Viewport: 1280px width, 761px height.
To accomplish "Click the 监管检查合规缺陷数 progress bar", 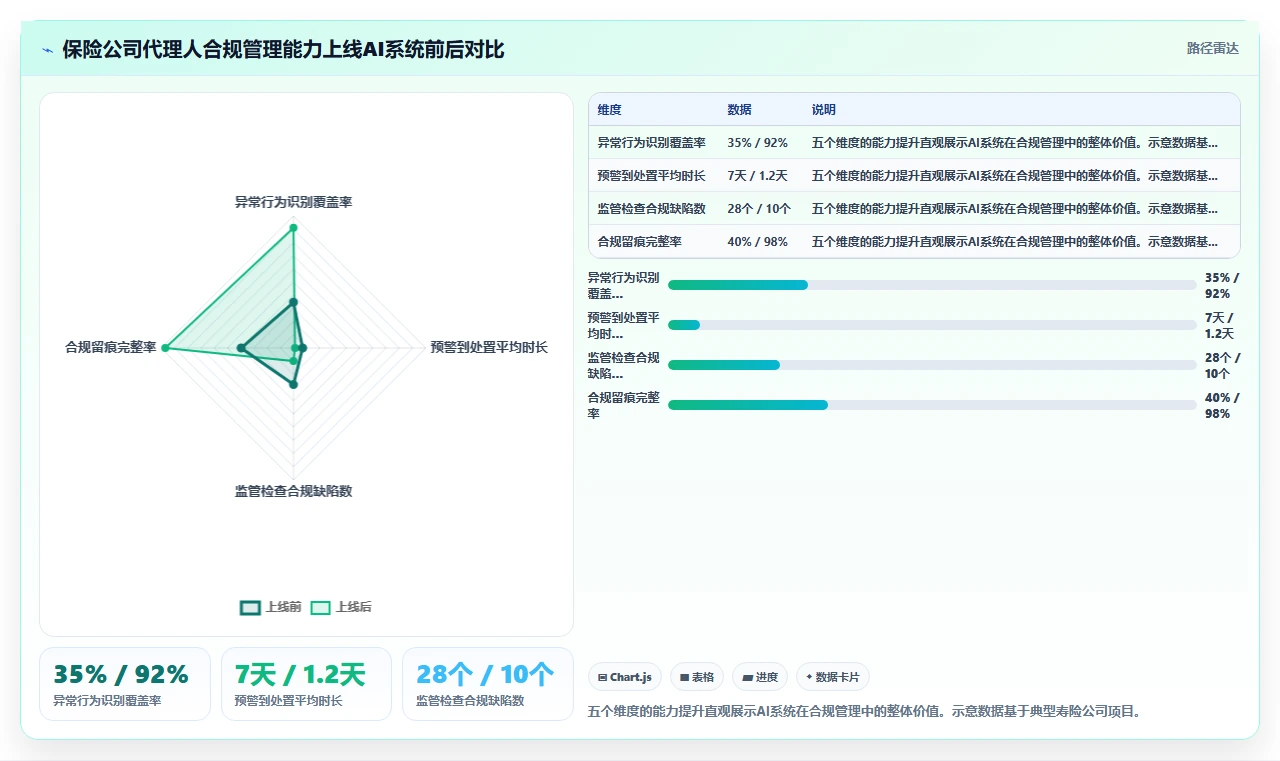I will (x=932, y=365).
